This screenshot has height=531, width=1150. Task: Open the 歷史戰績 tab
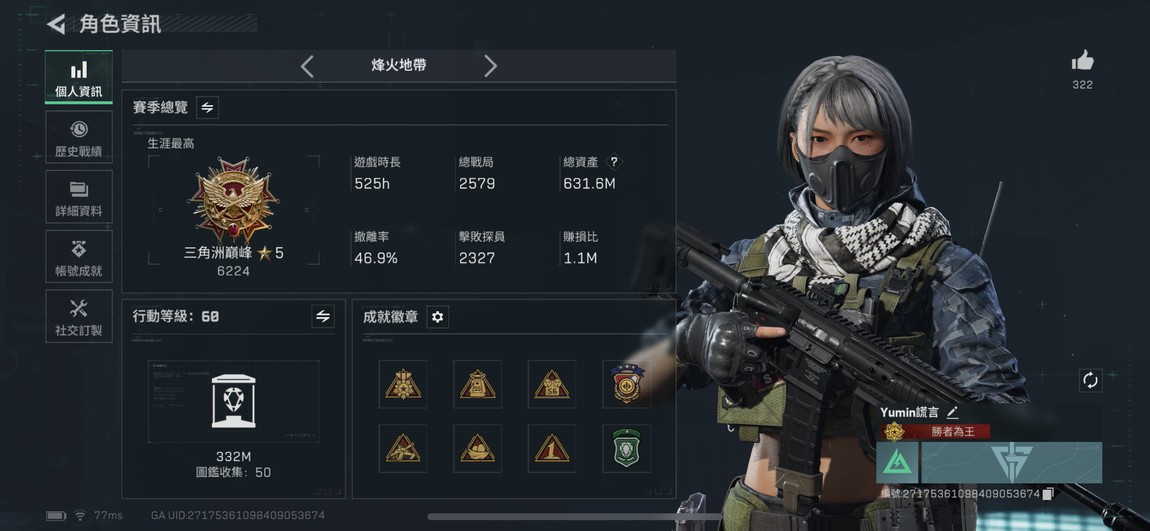coord(78,137)
